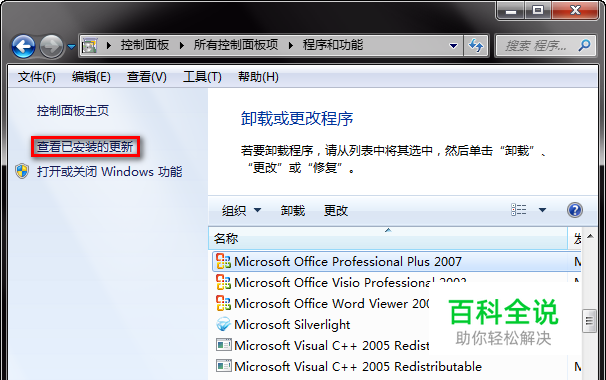The image size is (606, 380).
Task: Minimize the 程序和功能 window
Action: point(511,10)
